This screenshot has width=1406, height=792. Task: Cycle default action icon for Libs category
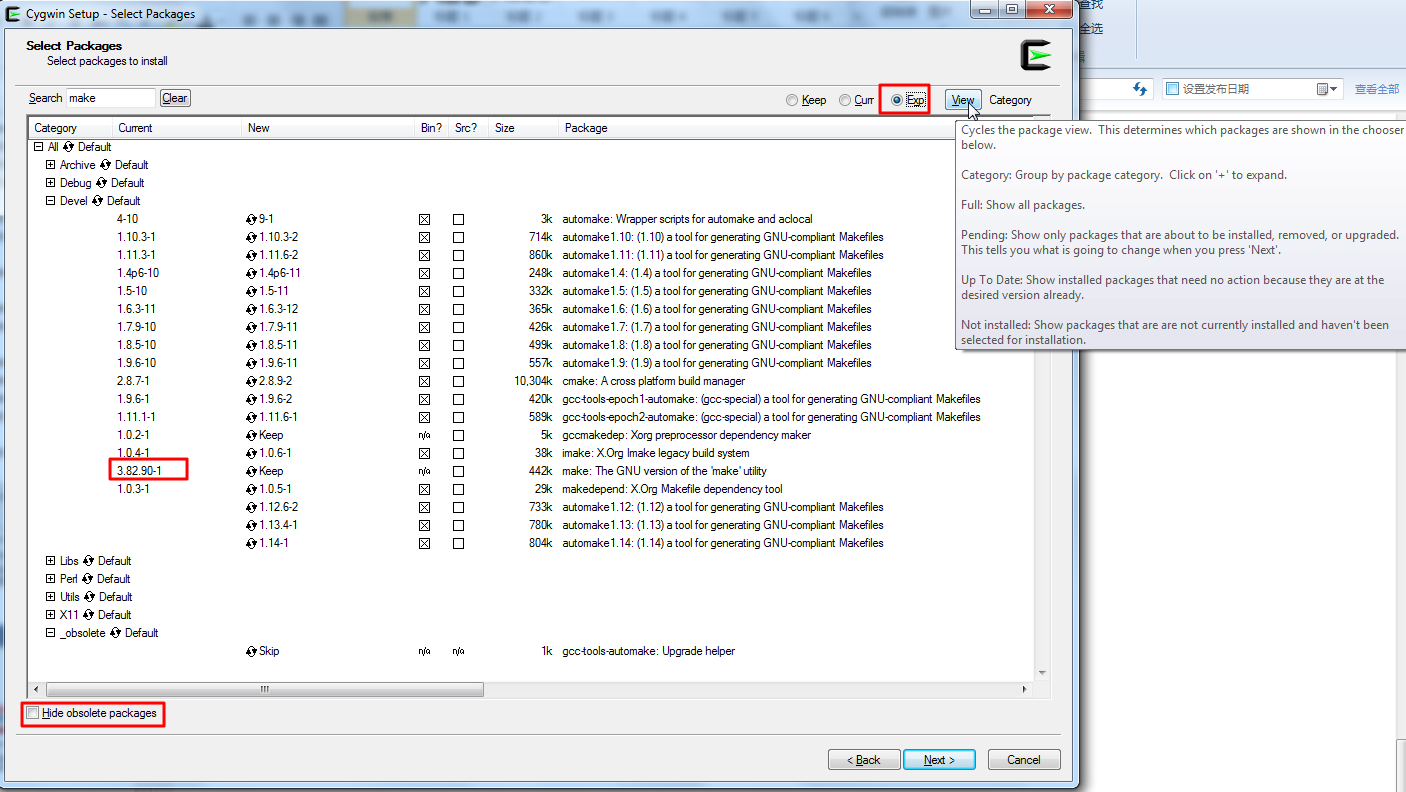click(88, 561)
